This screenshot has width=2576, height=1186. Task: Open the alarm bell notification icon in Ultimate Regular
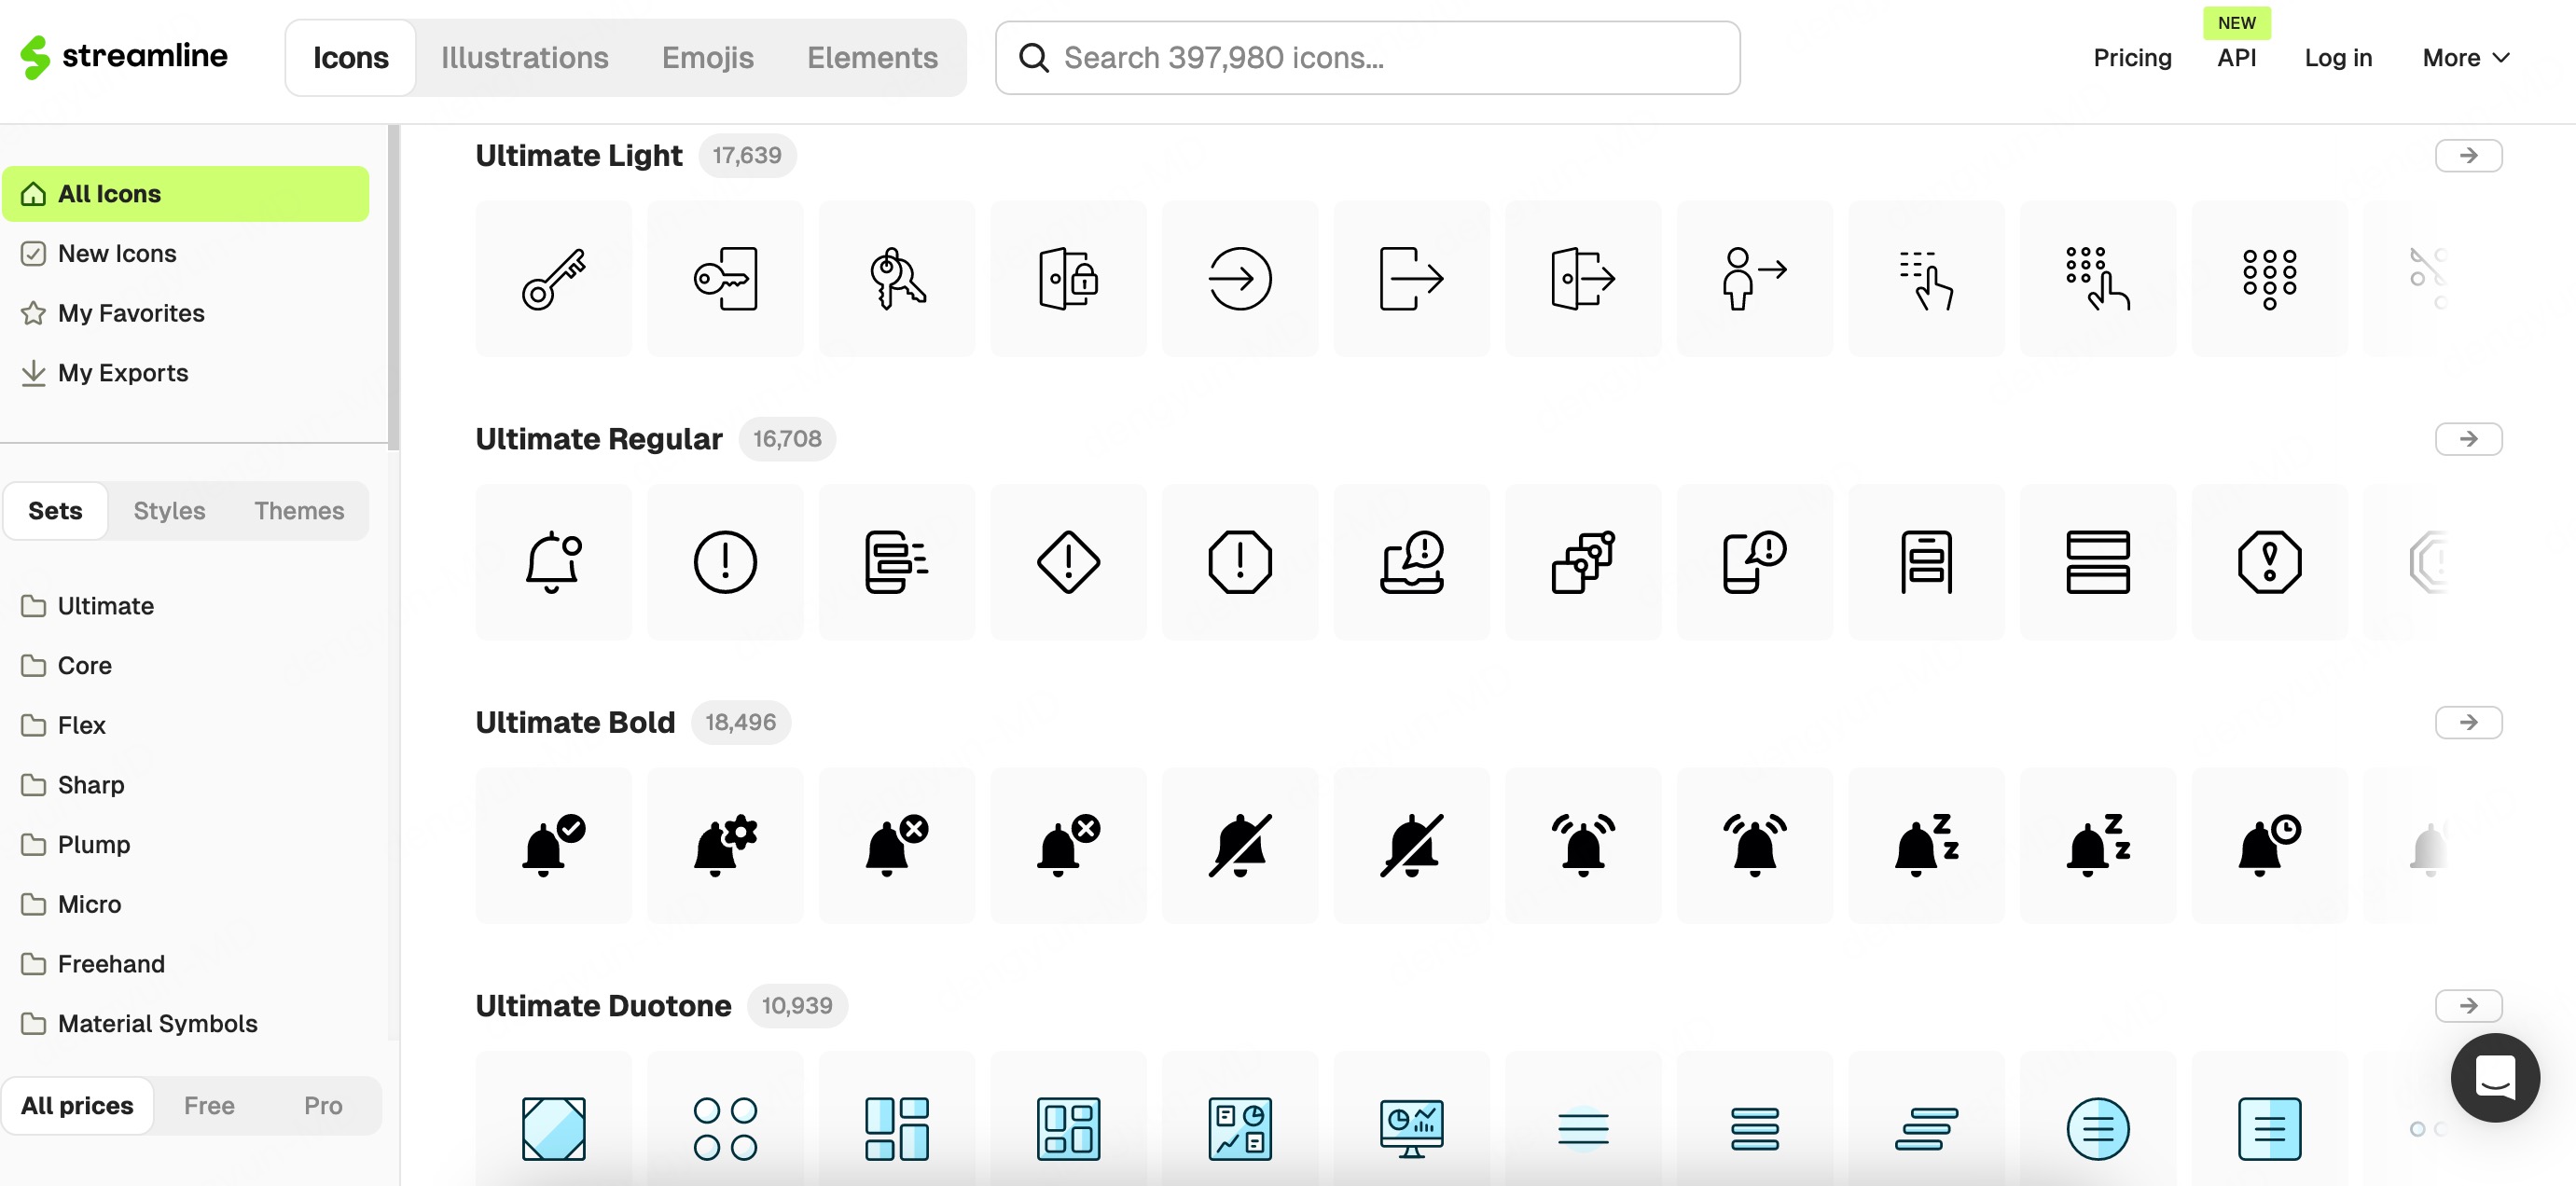pos(553,562)
